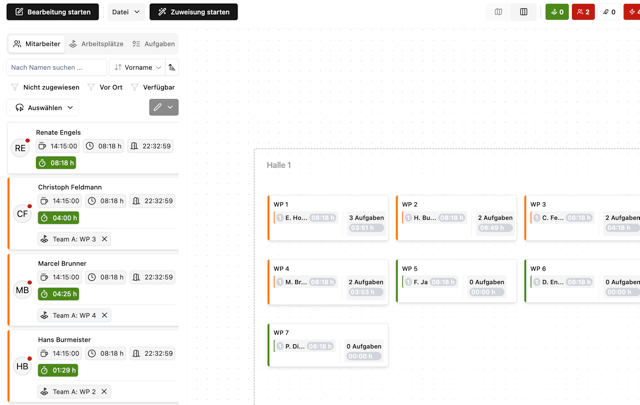Click the red employees counter badge
Viewport: 640px width, 405px height.
pyautogui.click(x=583, y=12)
